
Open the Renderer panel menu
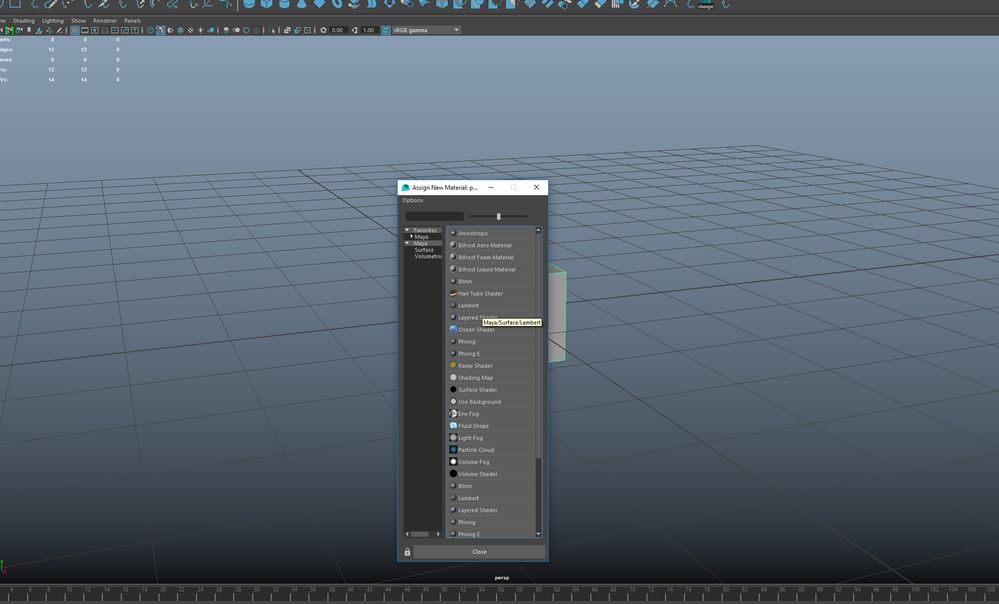[x=105, y=20]
